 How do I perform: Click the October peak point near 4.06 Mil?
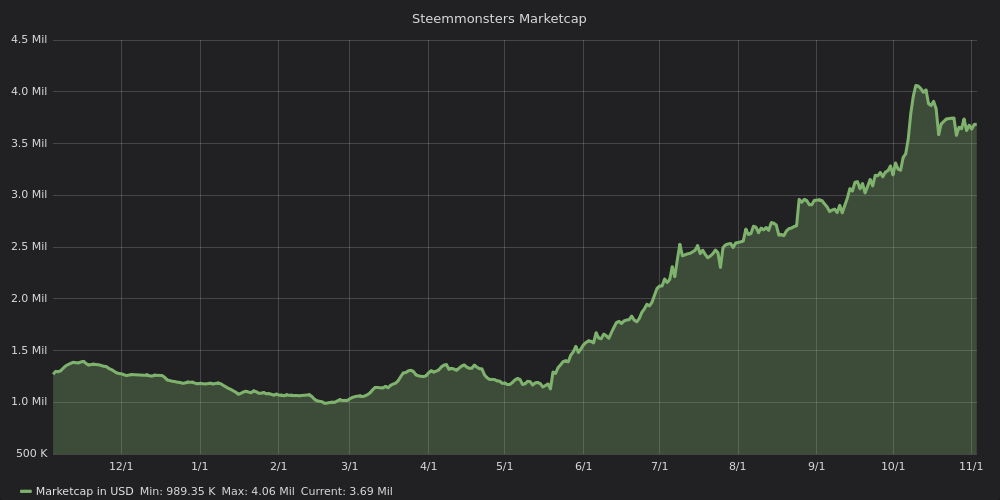click(916, 85)
